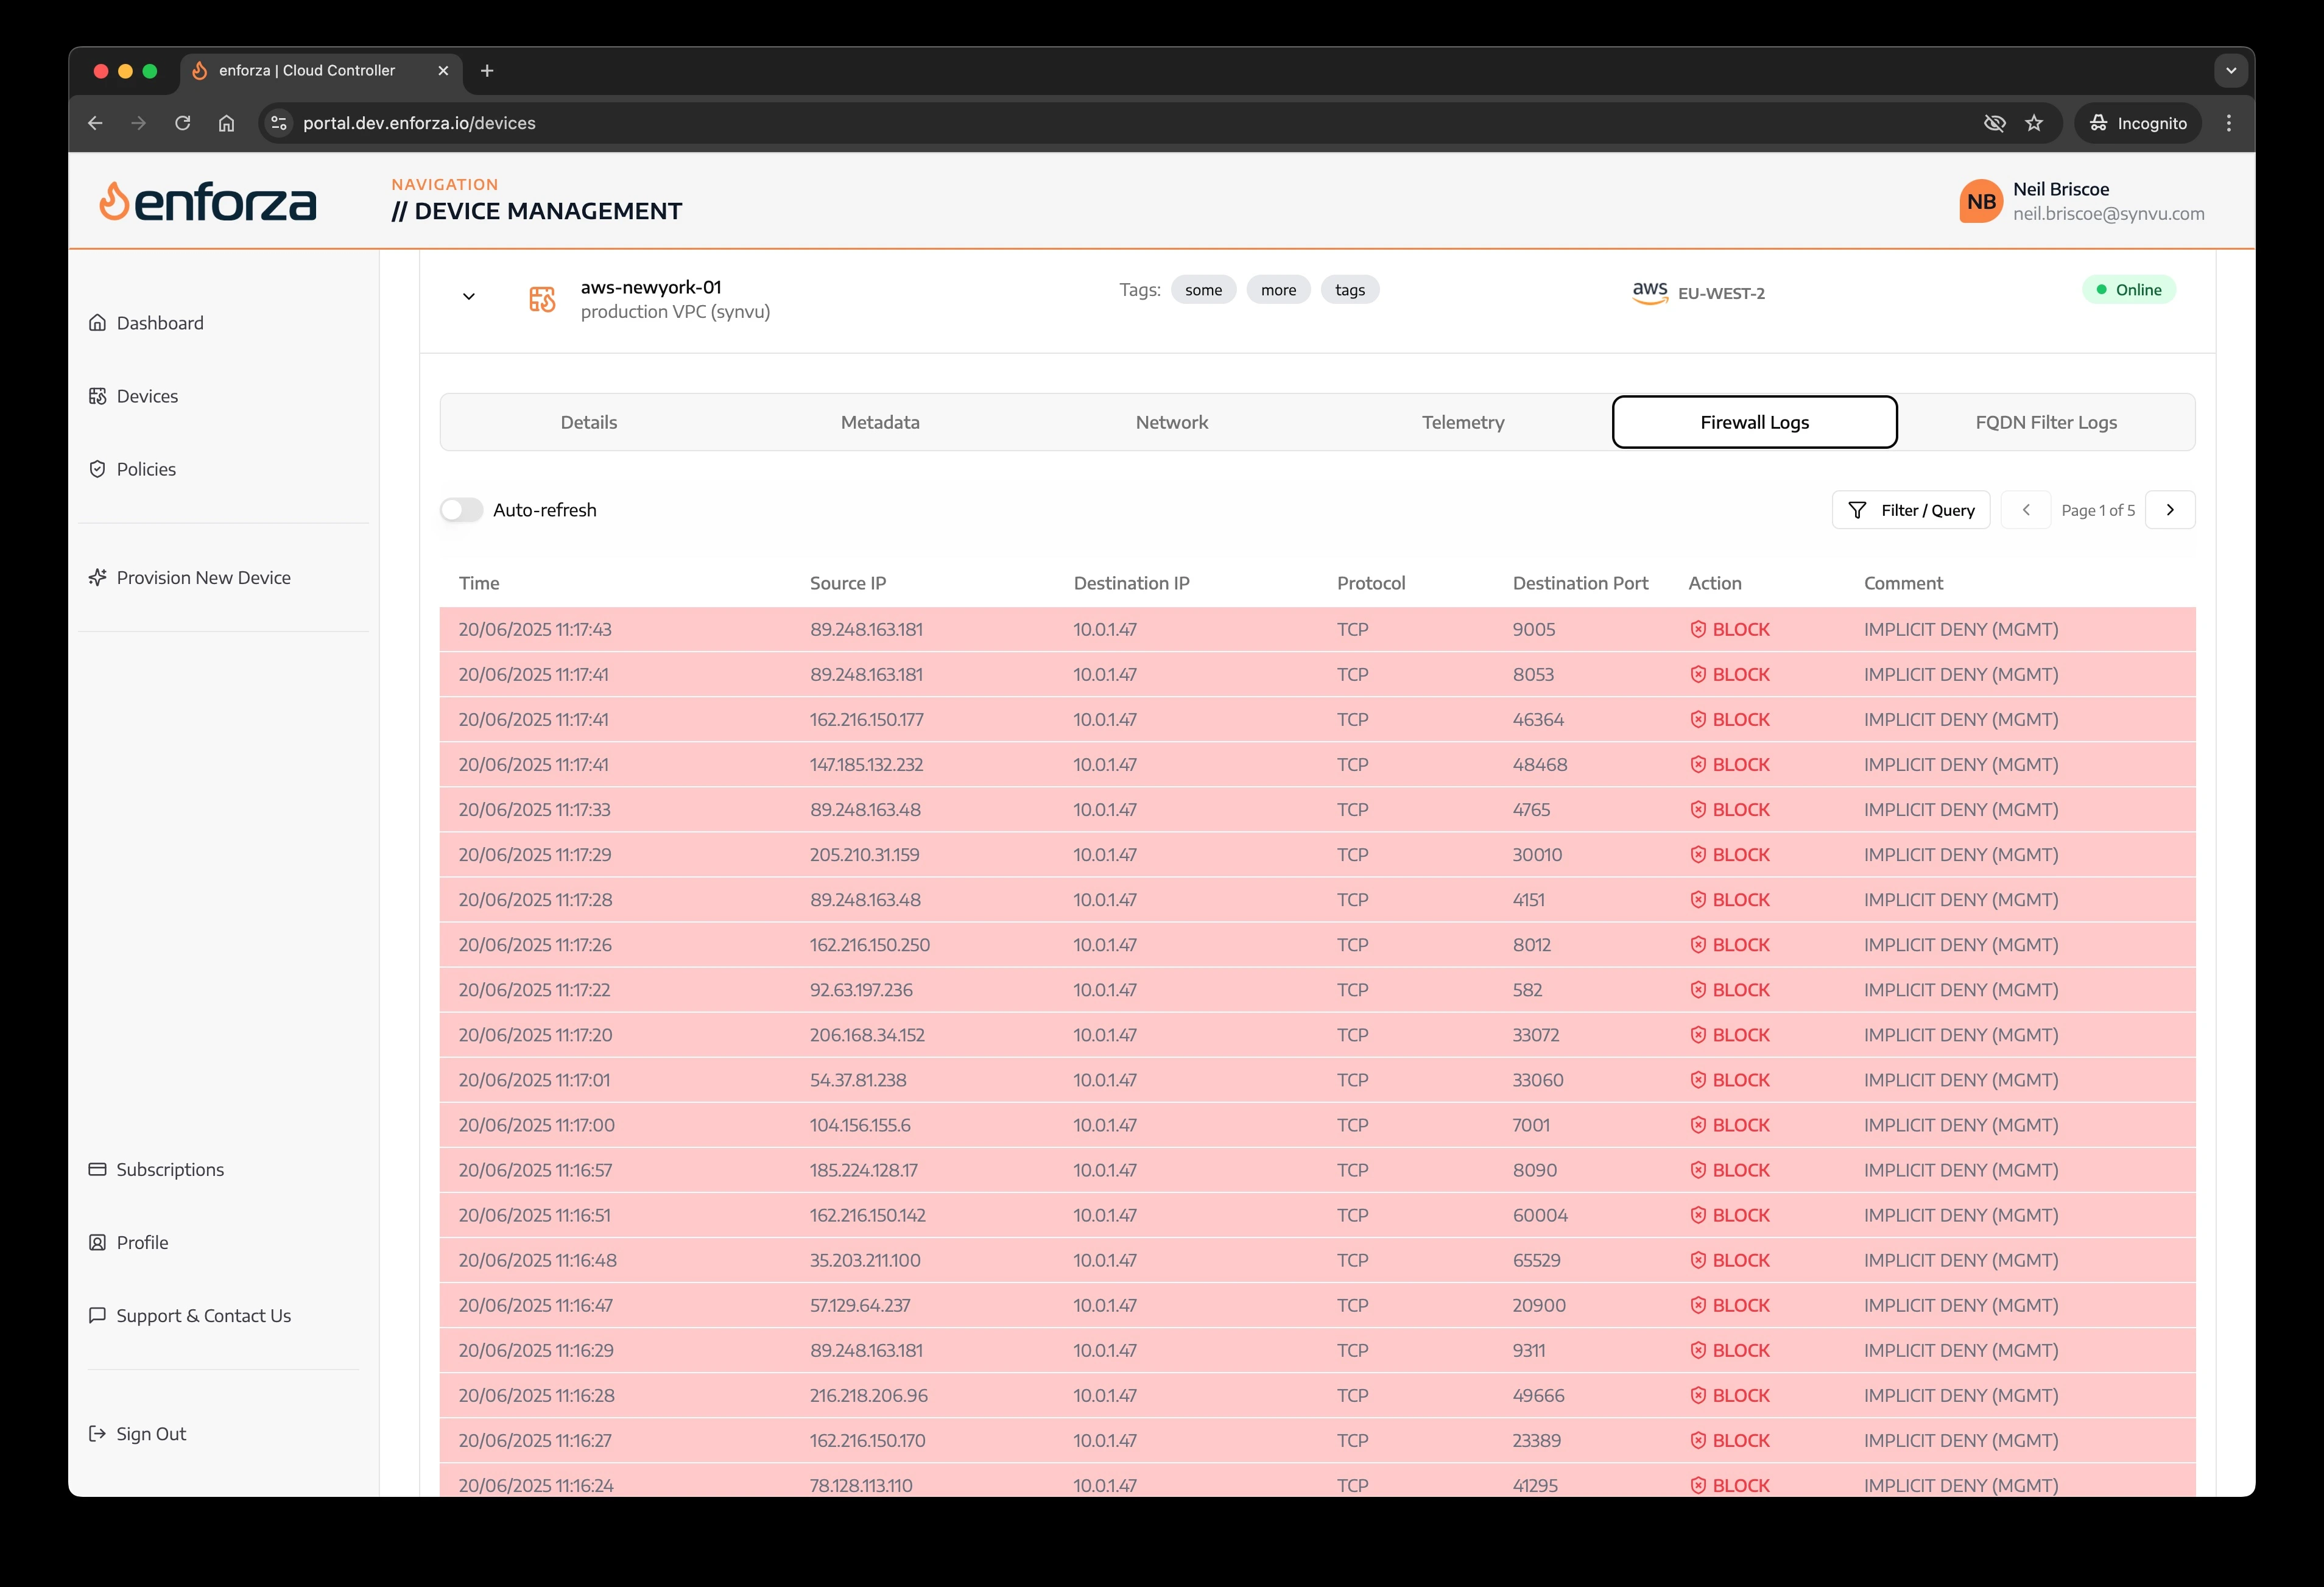This screenshot has width=2324, height=1587.
Task: Click the AWS logo beside EU-WEST-2
Action: [x=1649, y=291]
